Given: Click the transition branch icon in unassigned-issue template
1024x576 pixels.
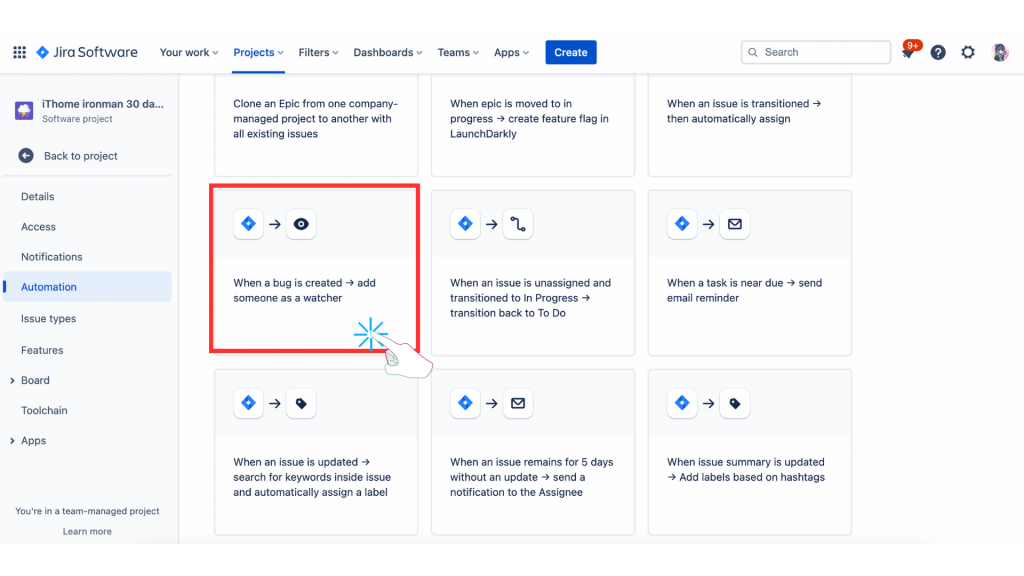Looking at the screenshot, I should tap(518, 224).
